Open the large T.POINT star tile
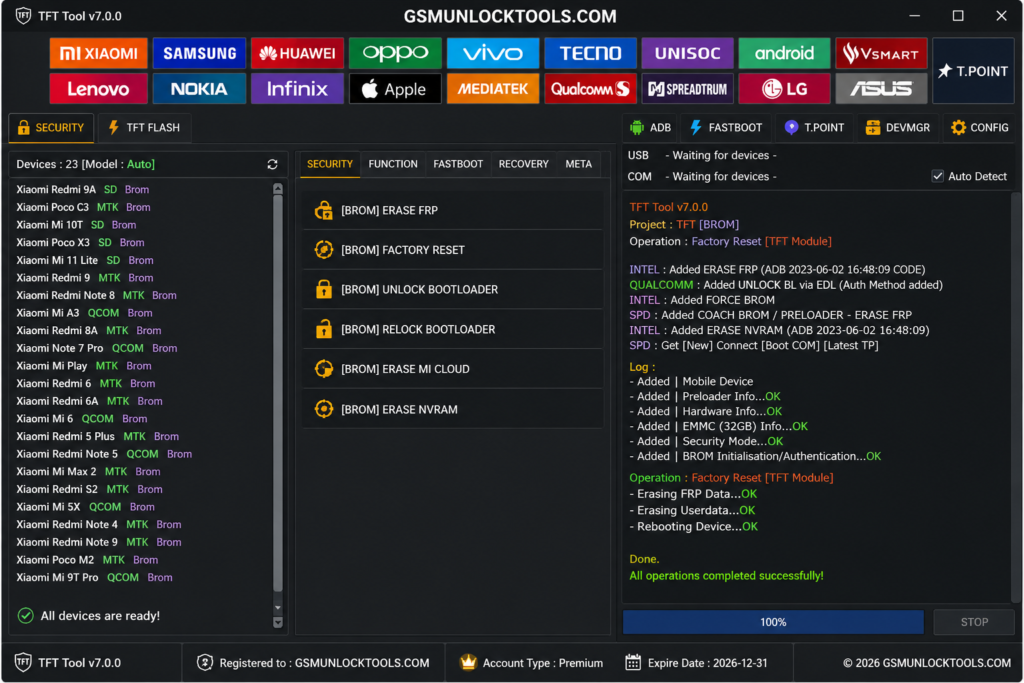 pyautogui.click(x=973, y=71)
